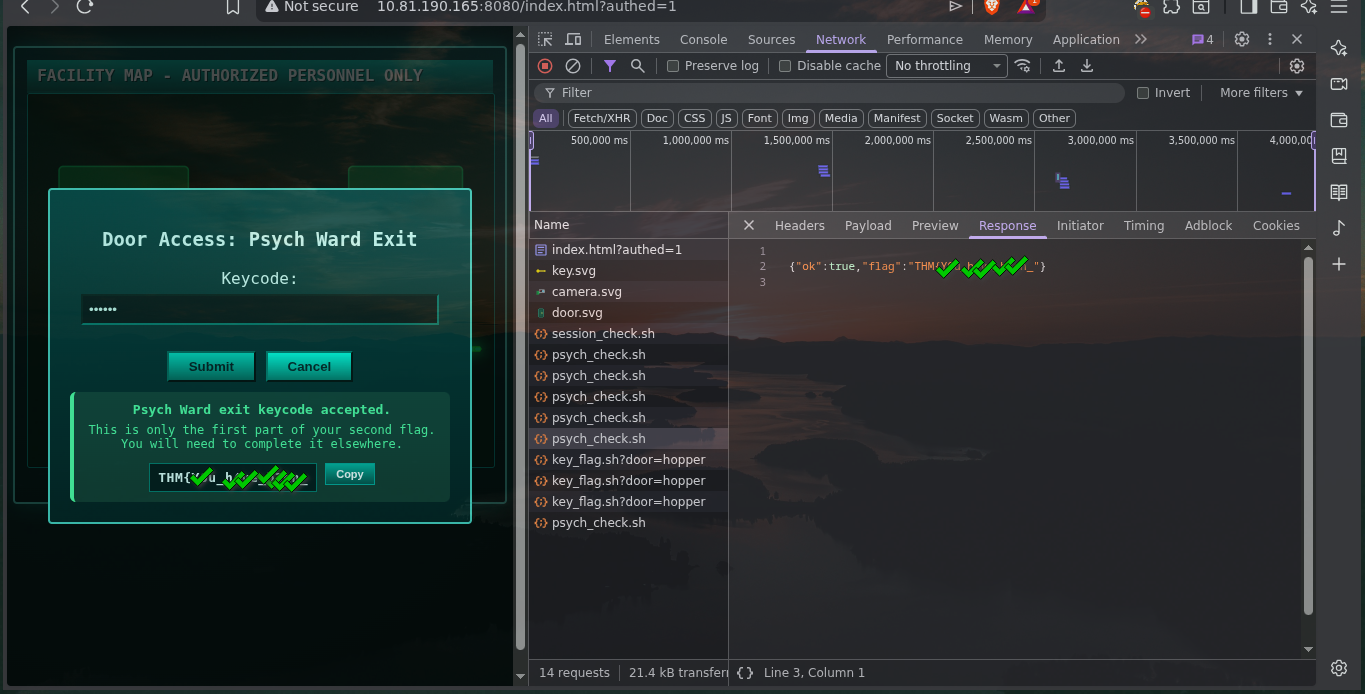Click the Keycode password input field
Screen dimensions: 1365x694
(260, 310)
